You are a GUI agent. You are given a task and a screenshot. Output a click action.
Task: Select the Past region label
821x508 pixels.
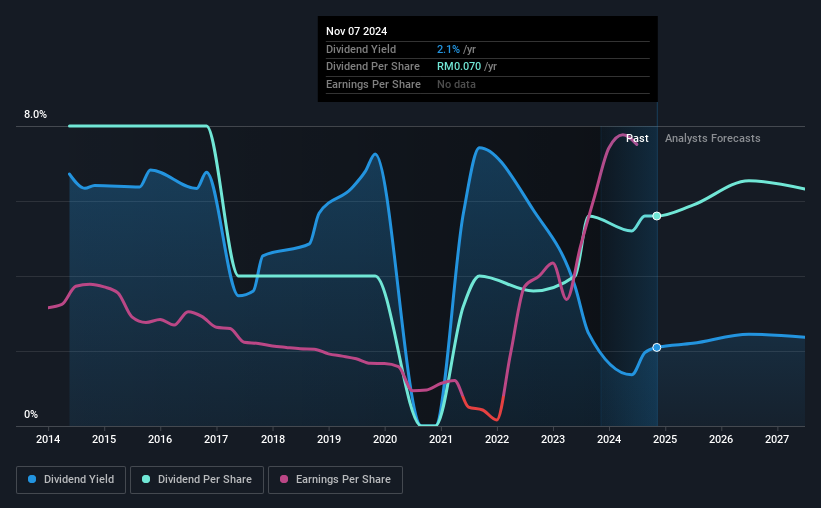[x=637, y=138]
